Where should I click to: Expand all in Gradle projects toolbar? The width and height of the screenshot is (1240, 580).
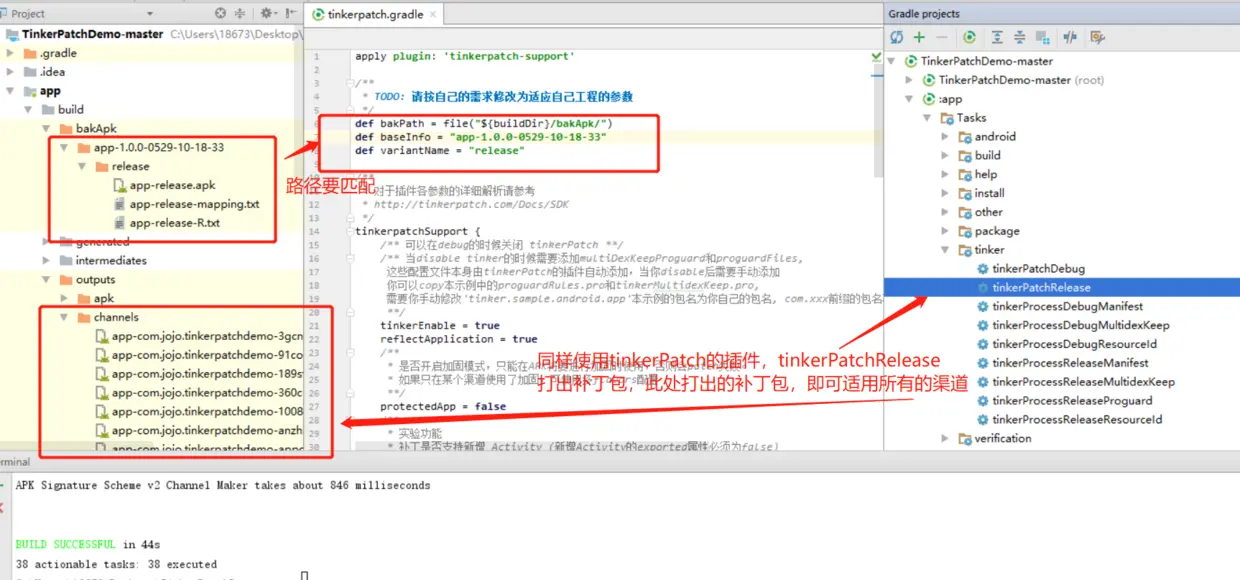(997, 37)
